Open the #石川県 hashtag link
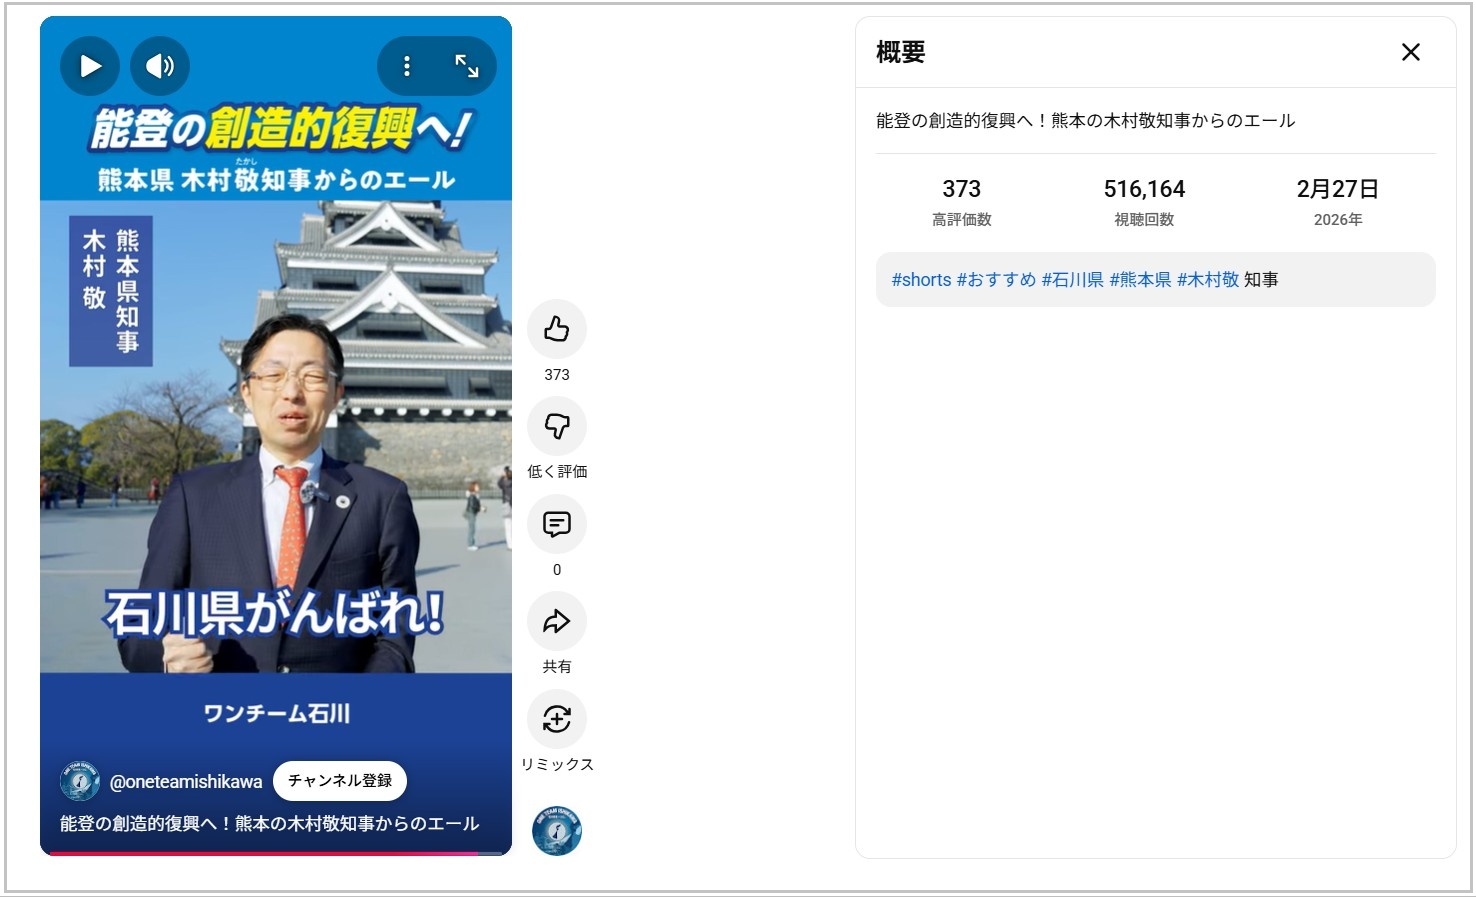 point(1073,280)
